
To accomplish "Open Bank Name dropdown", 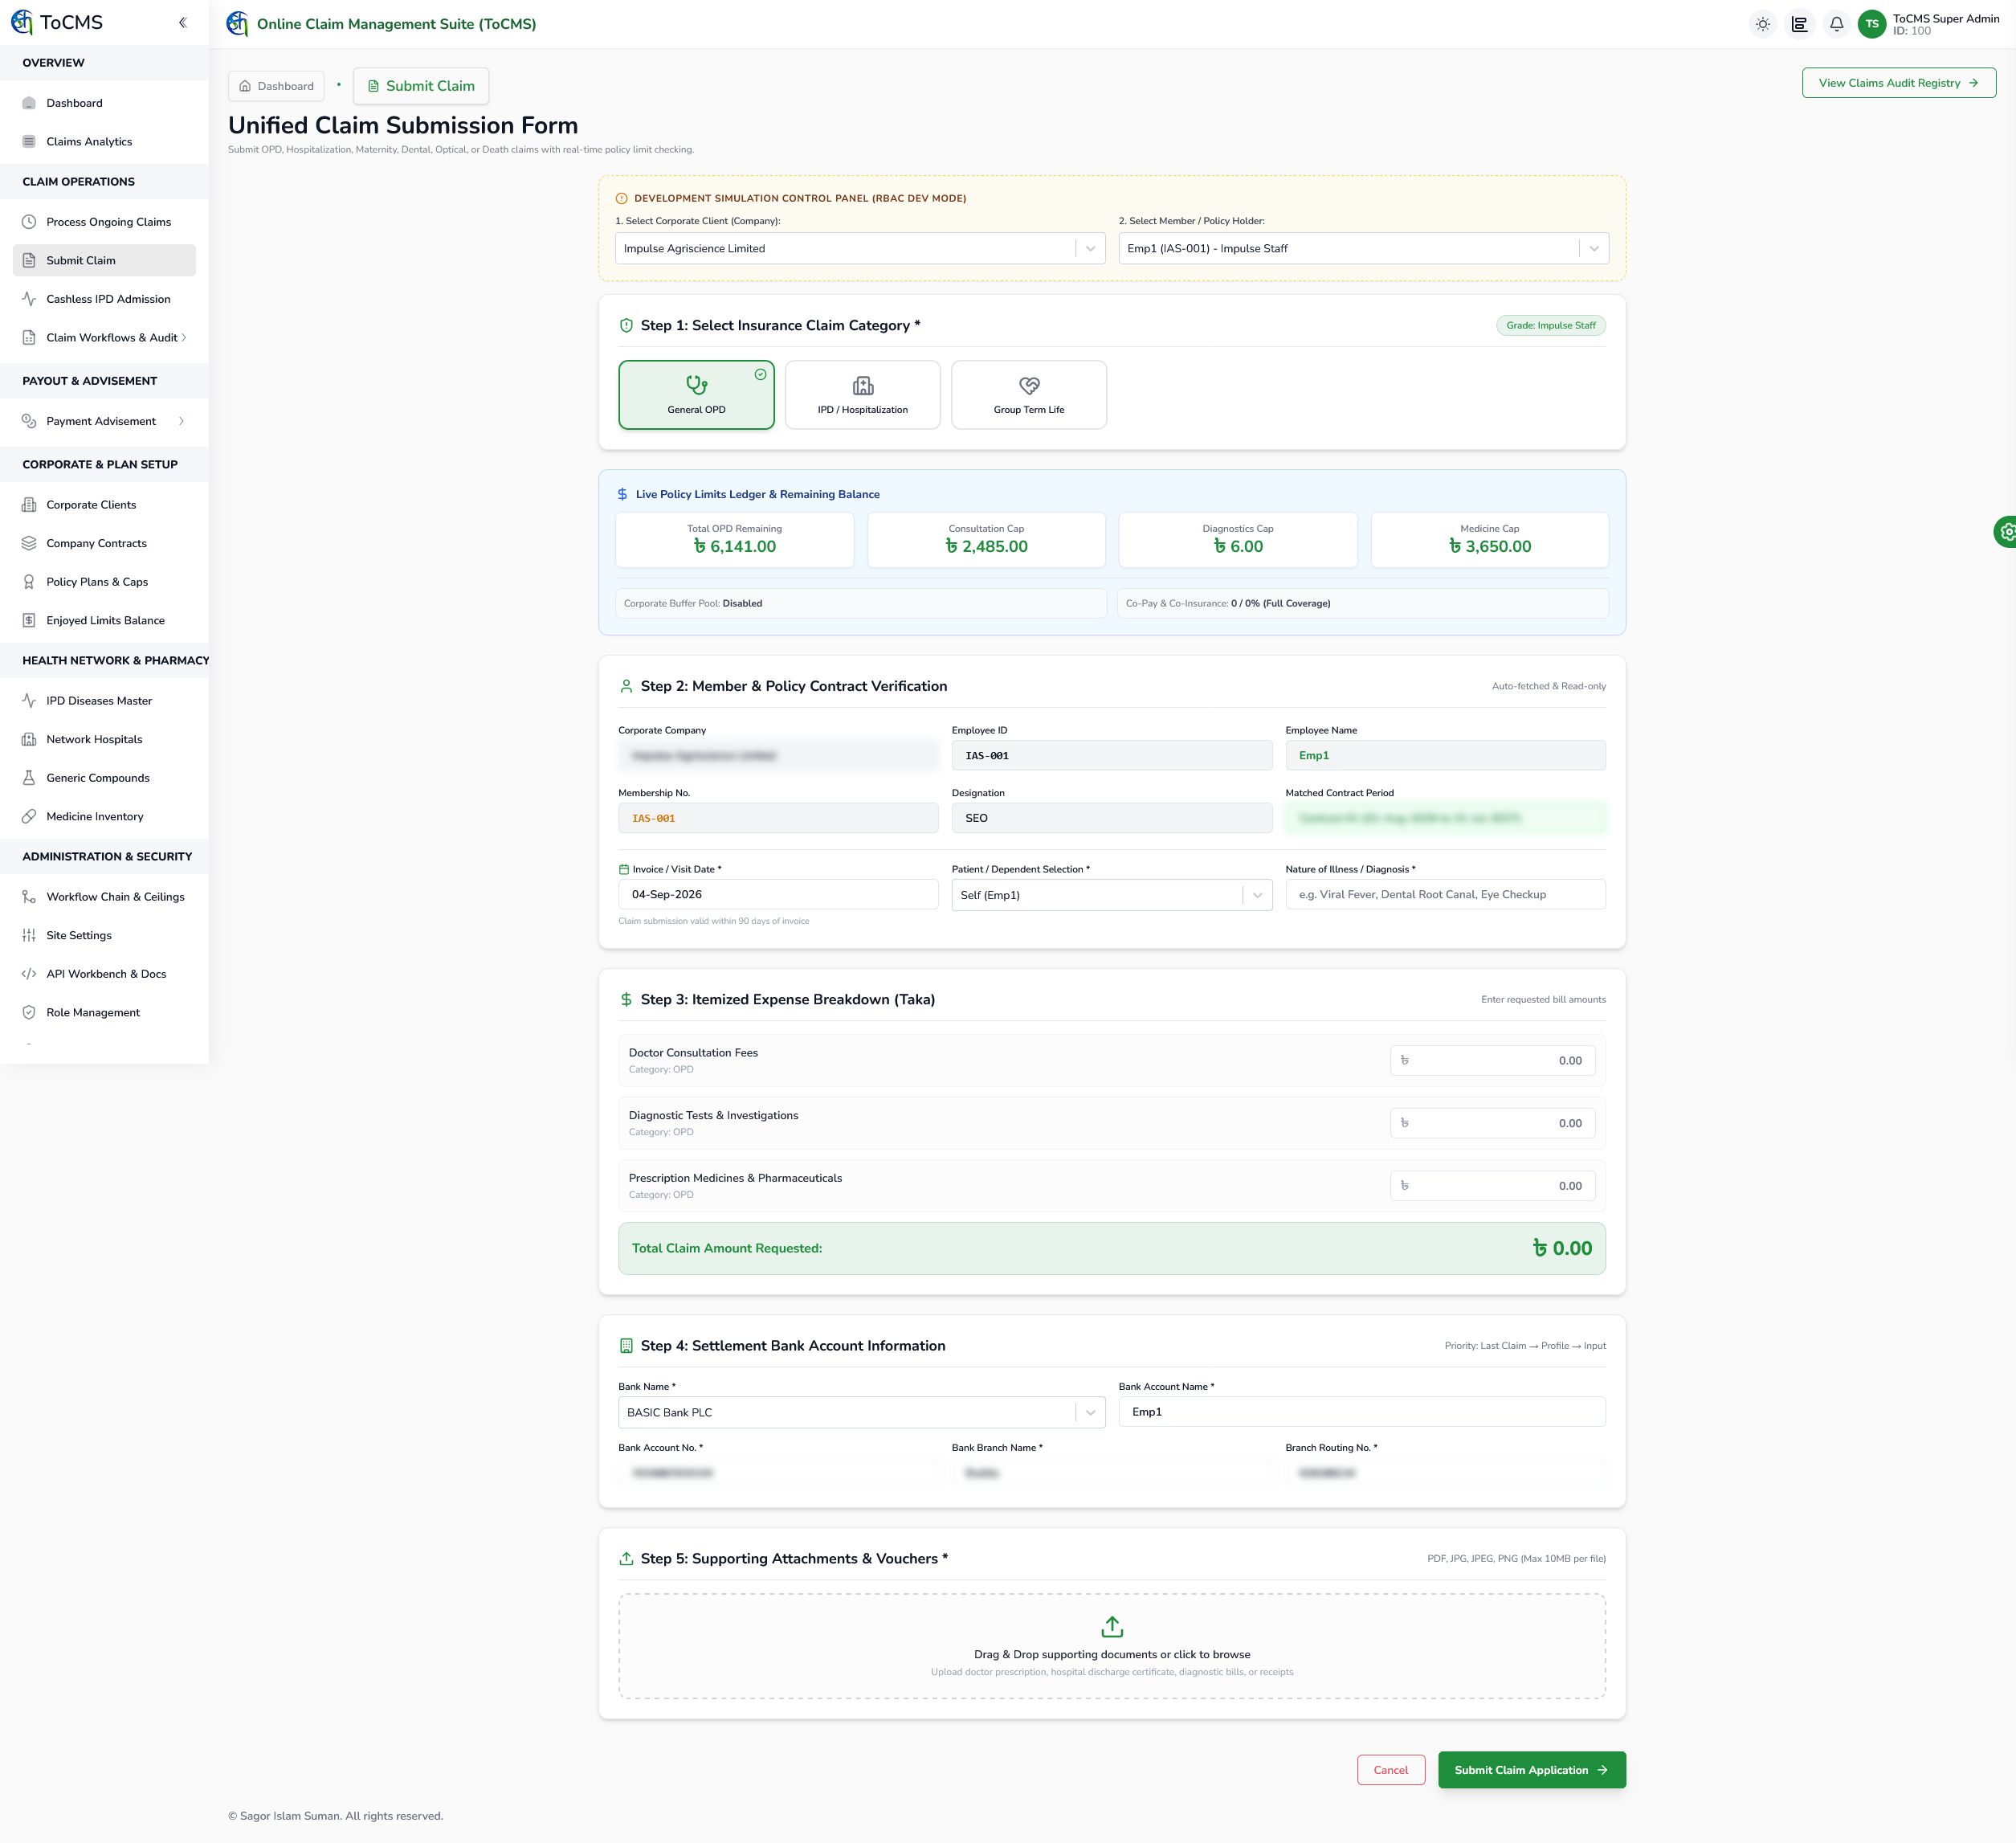I will click(861, 1412).
